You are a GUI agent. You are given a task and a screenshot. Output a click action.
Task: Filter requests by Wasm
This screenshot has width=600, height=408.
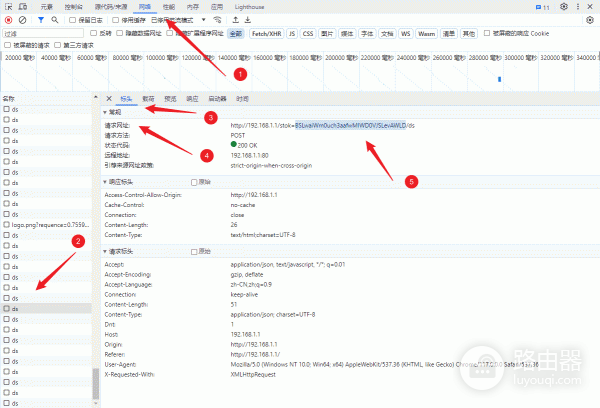click(x=426, y=34)
